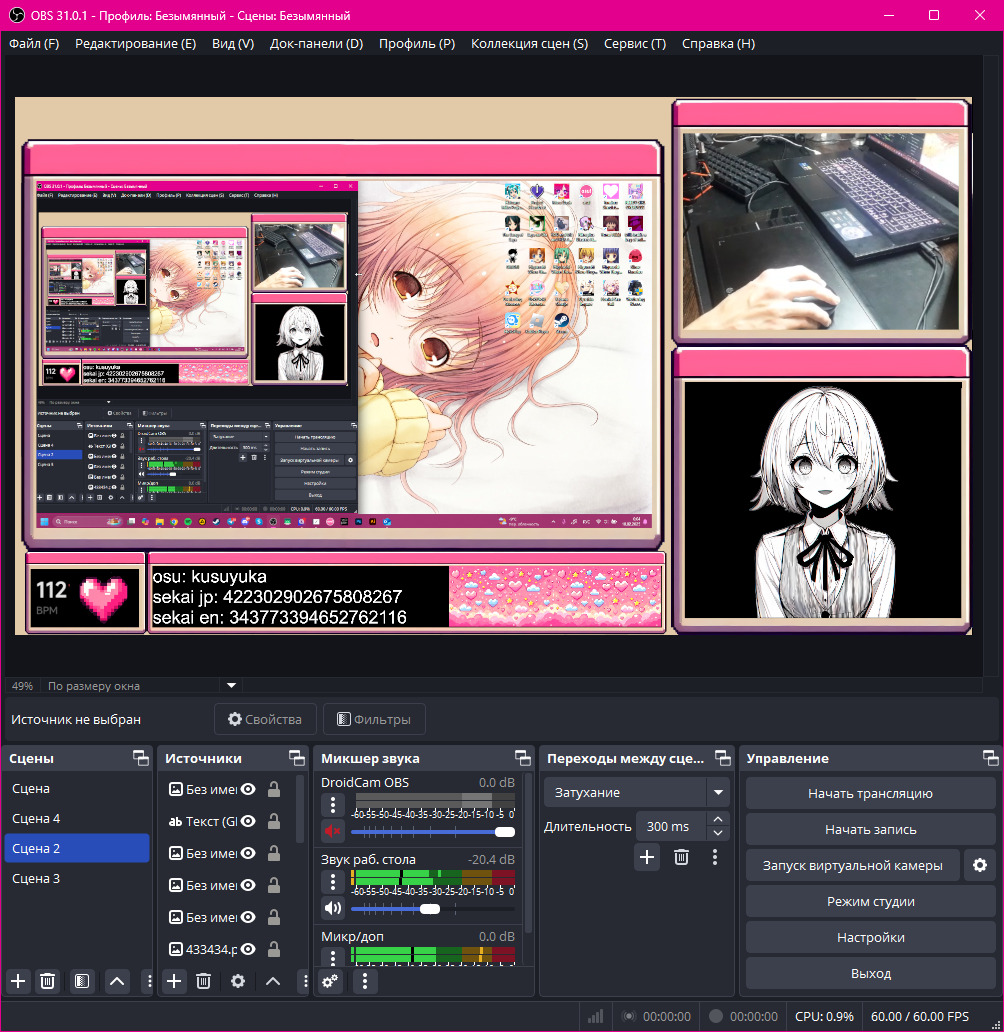
Task: Click the recording status circle in status bar
Action: (716, 1016)
